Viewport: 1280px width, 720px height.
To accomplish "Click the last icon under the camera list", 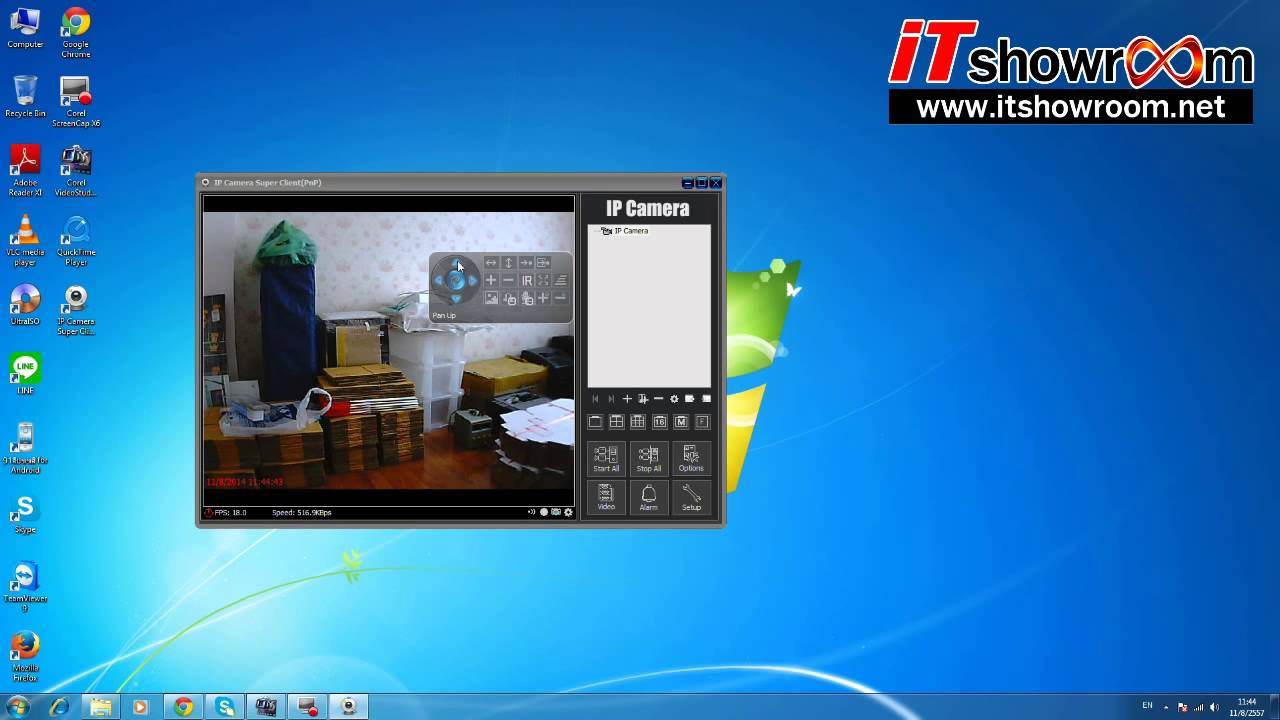I will 706,399.
